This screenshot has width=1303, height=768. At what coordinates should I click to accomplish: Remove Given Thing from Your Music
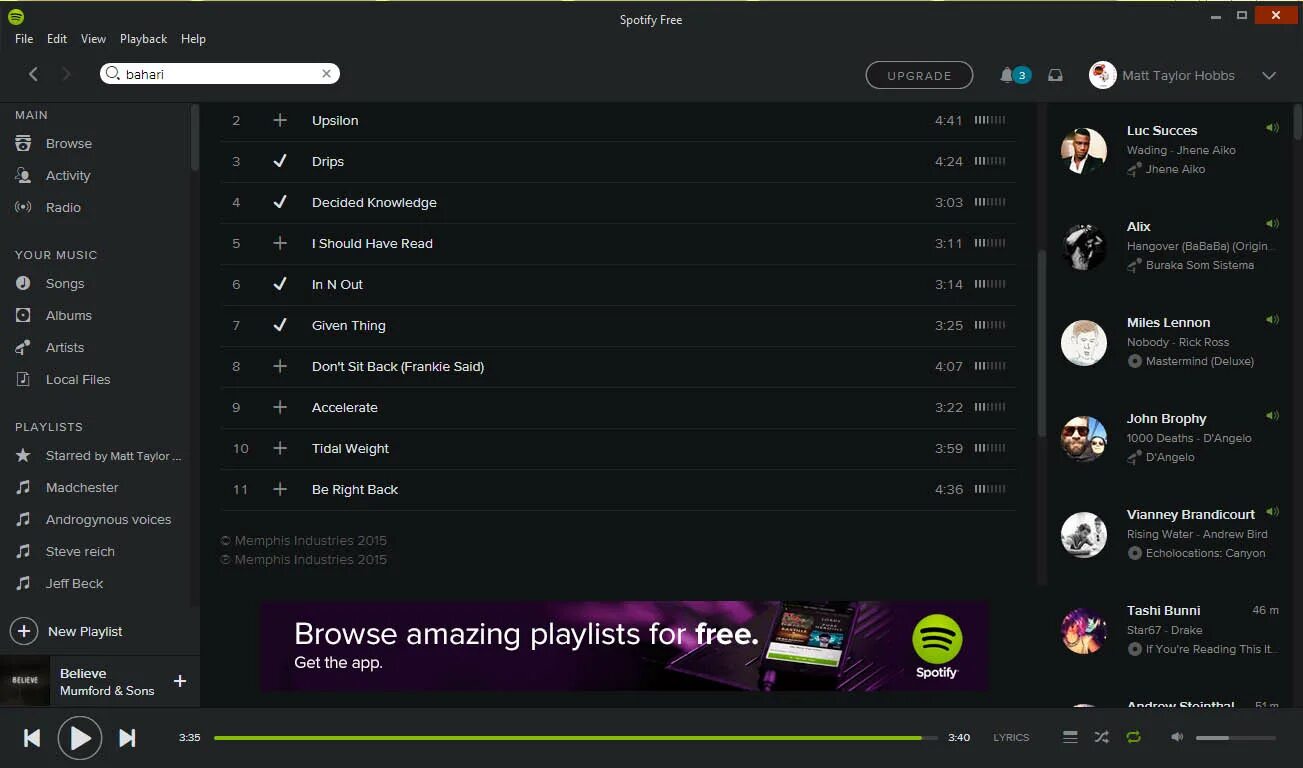(280, 325)
